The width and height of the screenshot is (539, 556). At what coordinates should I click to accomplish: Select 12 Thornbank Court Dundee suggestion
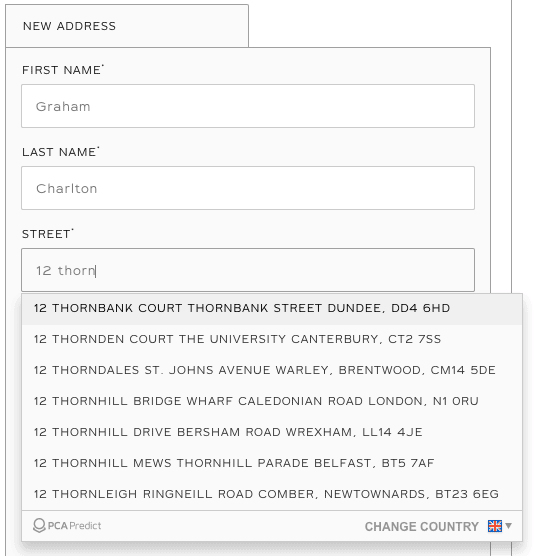click(272, 308)
